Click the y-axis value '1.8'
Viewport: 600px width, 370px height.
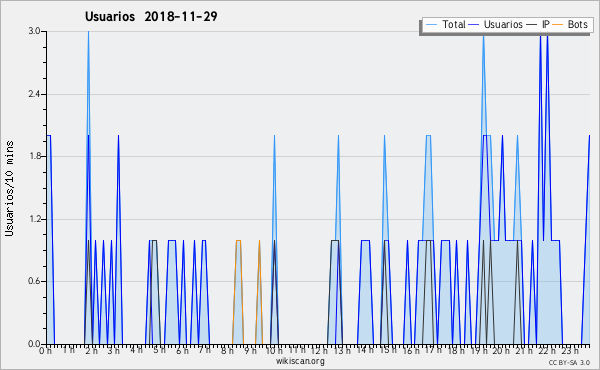[34, 156]
